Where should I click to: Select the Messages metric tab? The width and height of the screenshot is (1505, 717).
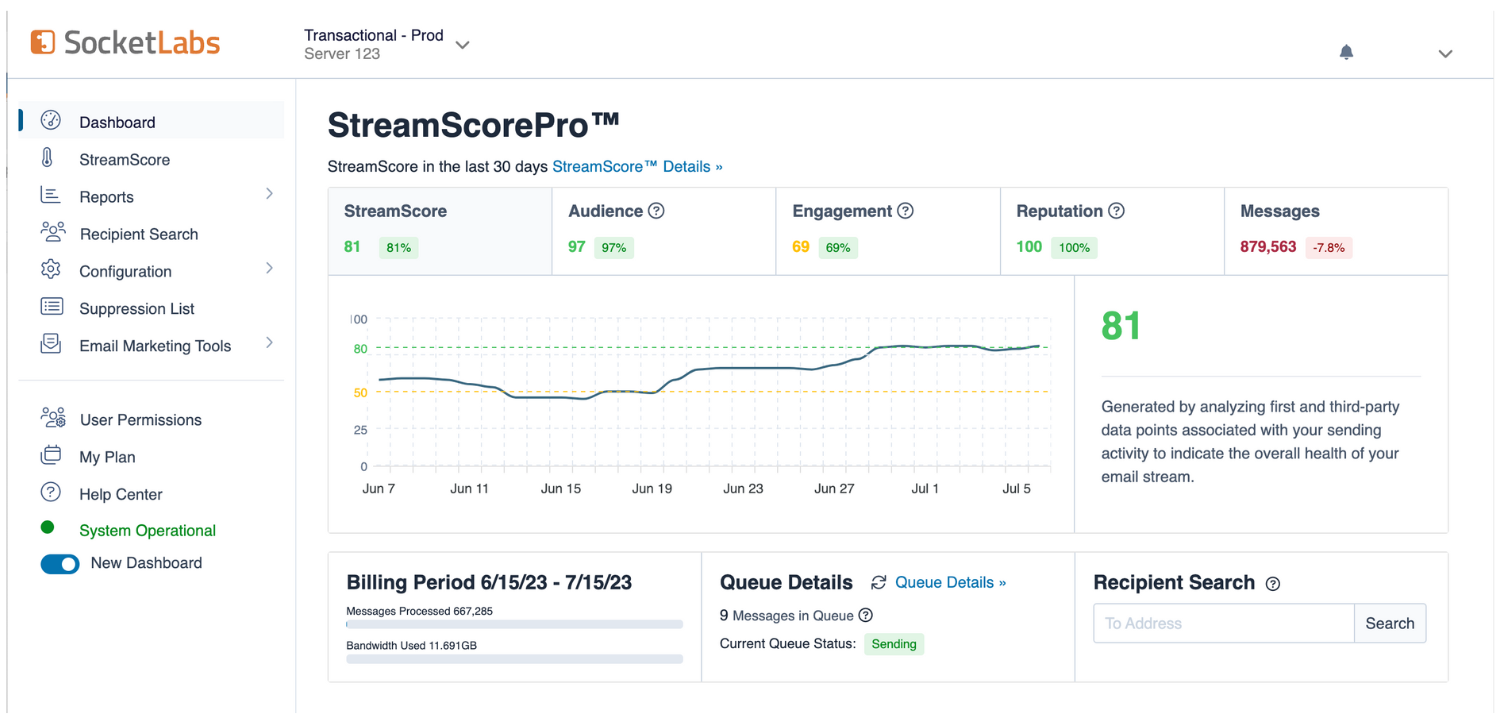click(1336, 231)
